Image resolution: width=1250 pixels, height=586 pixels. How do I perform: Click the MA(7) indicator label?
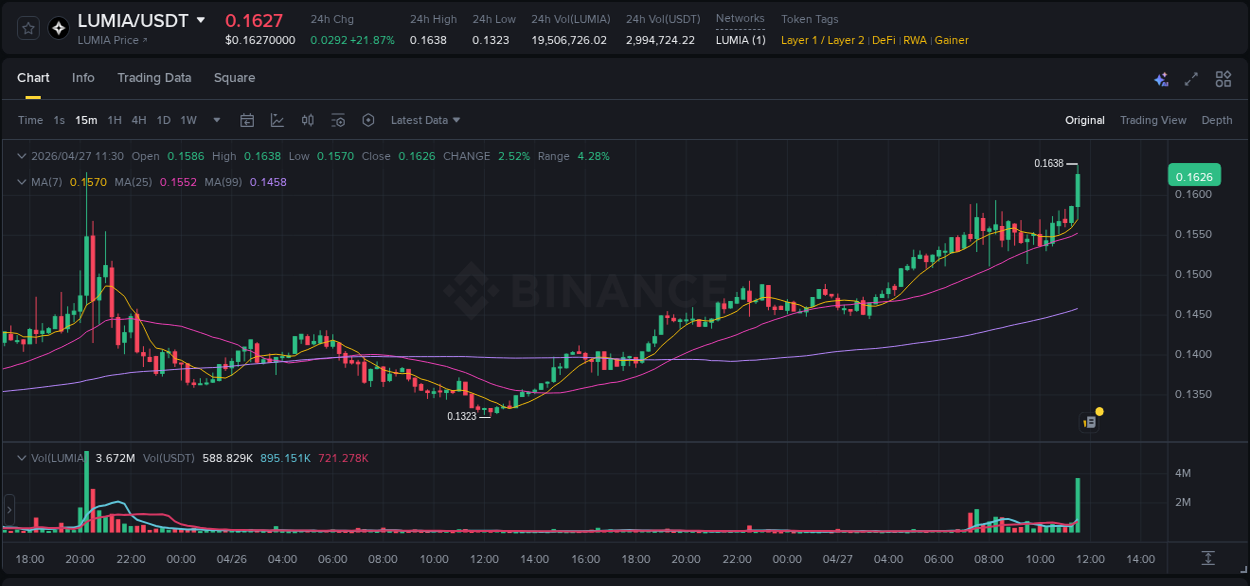(47, 182)
